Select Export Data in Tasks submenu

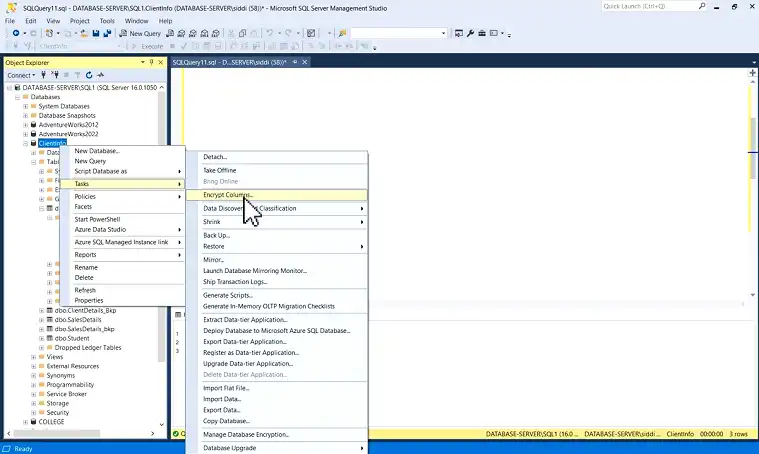click(276, 410)
